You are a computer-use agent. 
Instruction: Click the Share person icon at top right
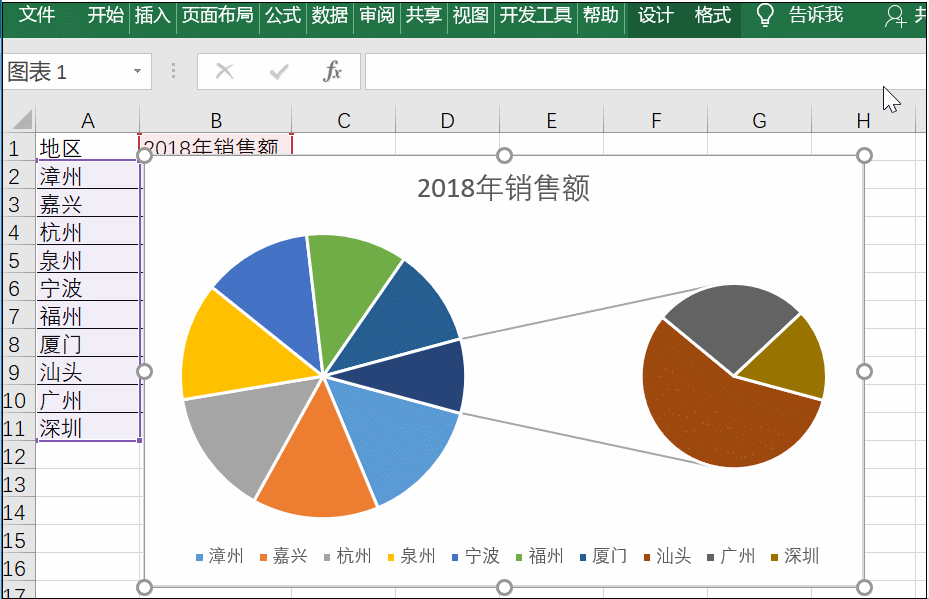(x=895, y=16)
